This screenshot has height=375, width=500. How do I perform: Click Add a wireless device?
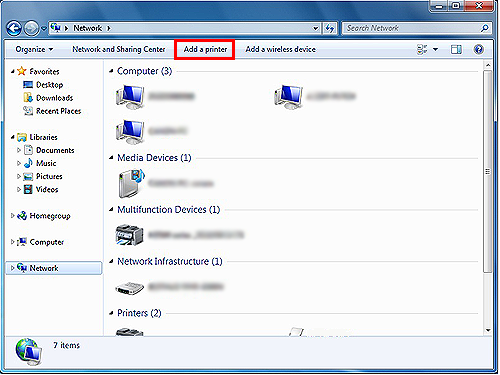click(x=280, y=49)
